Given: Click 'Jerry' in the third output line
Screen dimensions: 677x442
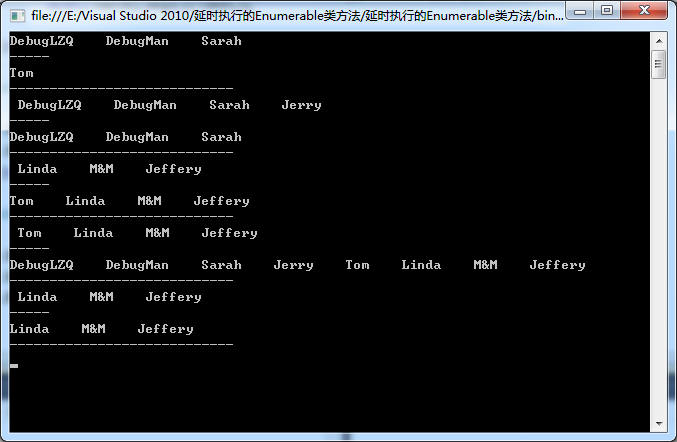Looking at the screenshot, I should pos(301,105).
